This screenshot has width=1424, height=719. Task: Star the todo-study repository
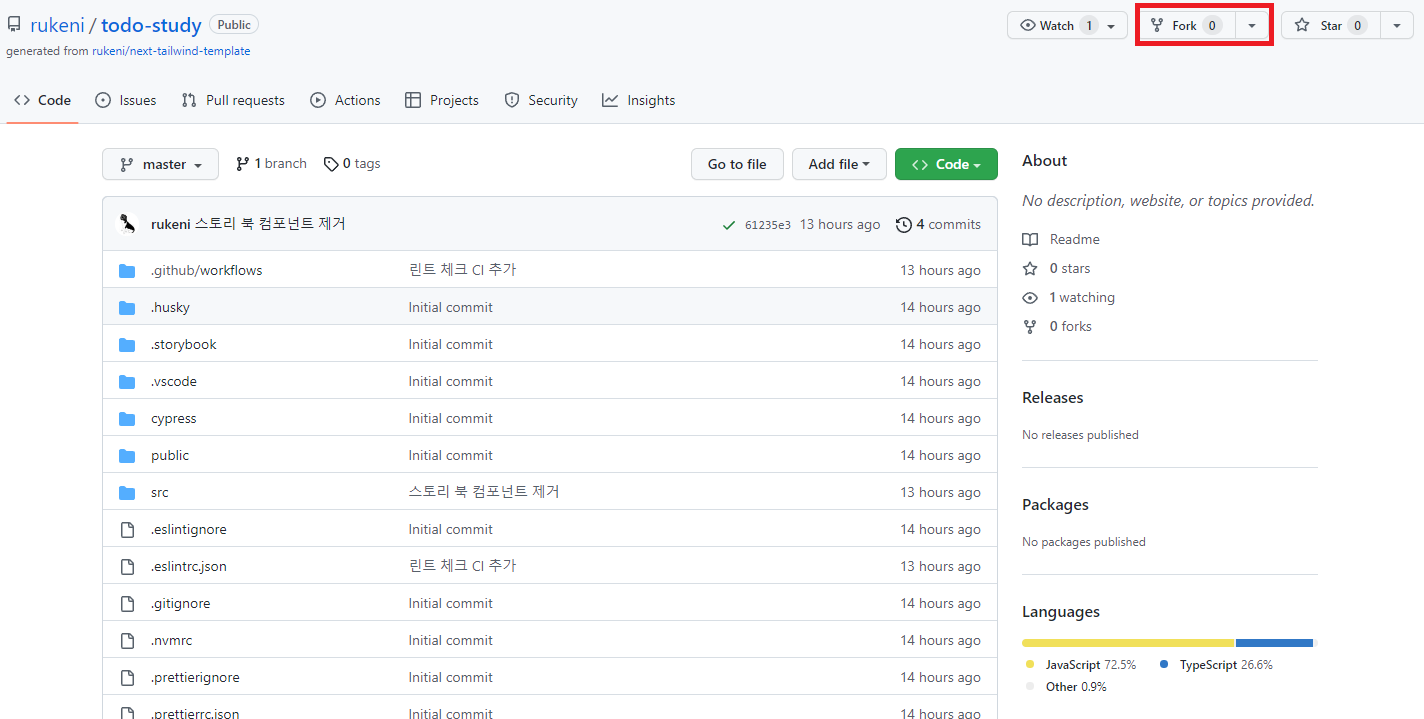1331,25
